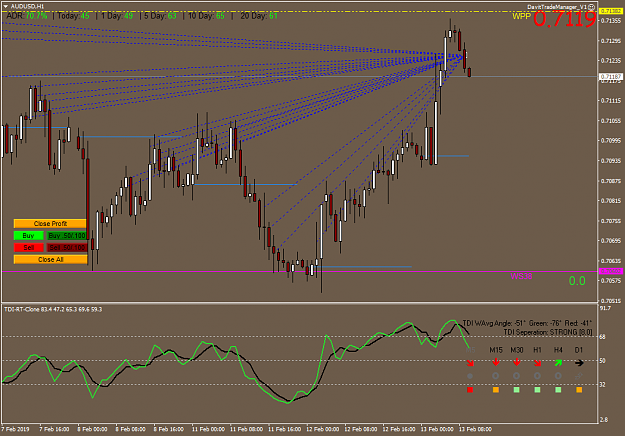
Task: Click the hollow circle in M15 column
Action: (x=495, y=376)
